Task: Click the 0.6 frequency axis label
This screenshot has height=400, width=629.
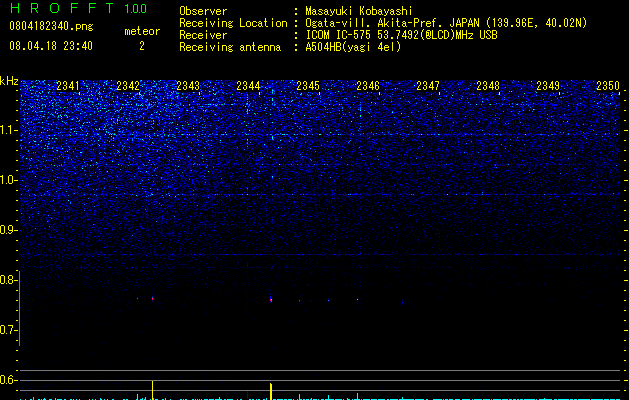Action: tap(9, 380)
